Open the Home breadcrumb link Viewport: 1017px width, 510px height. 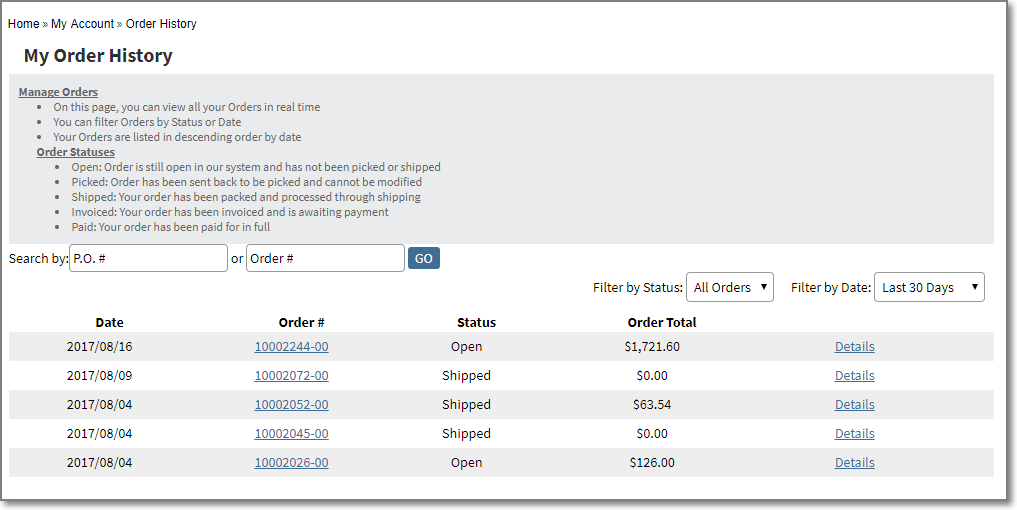click(x=23, y=24)
